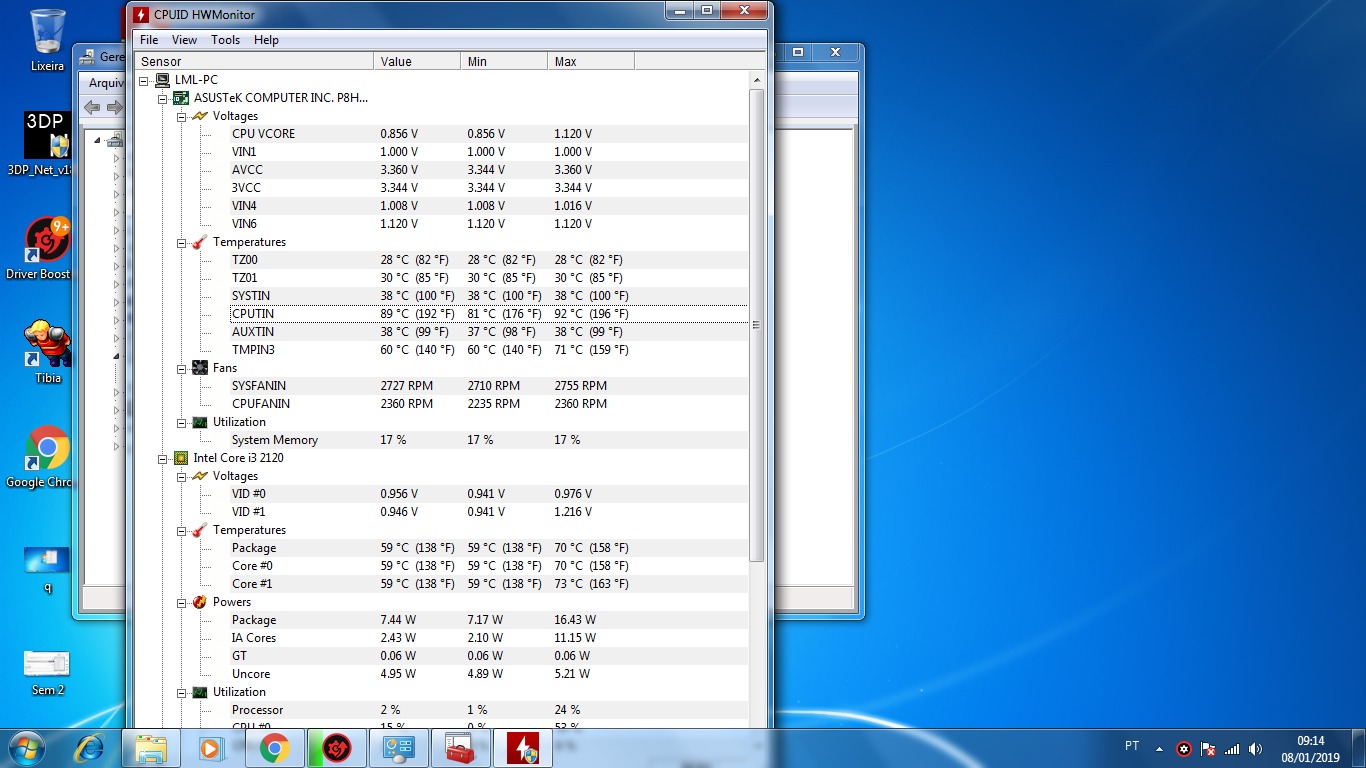Click the CPU Temperatures thermometer icon

pos(200,530)
